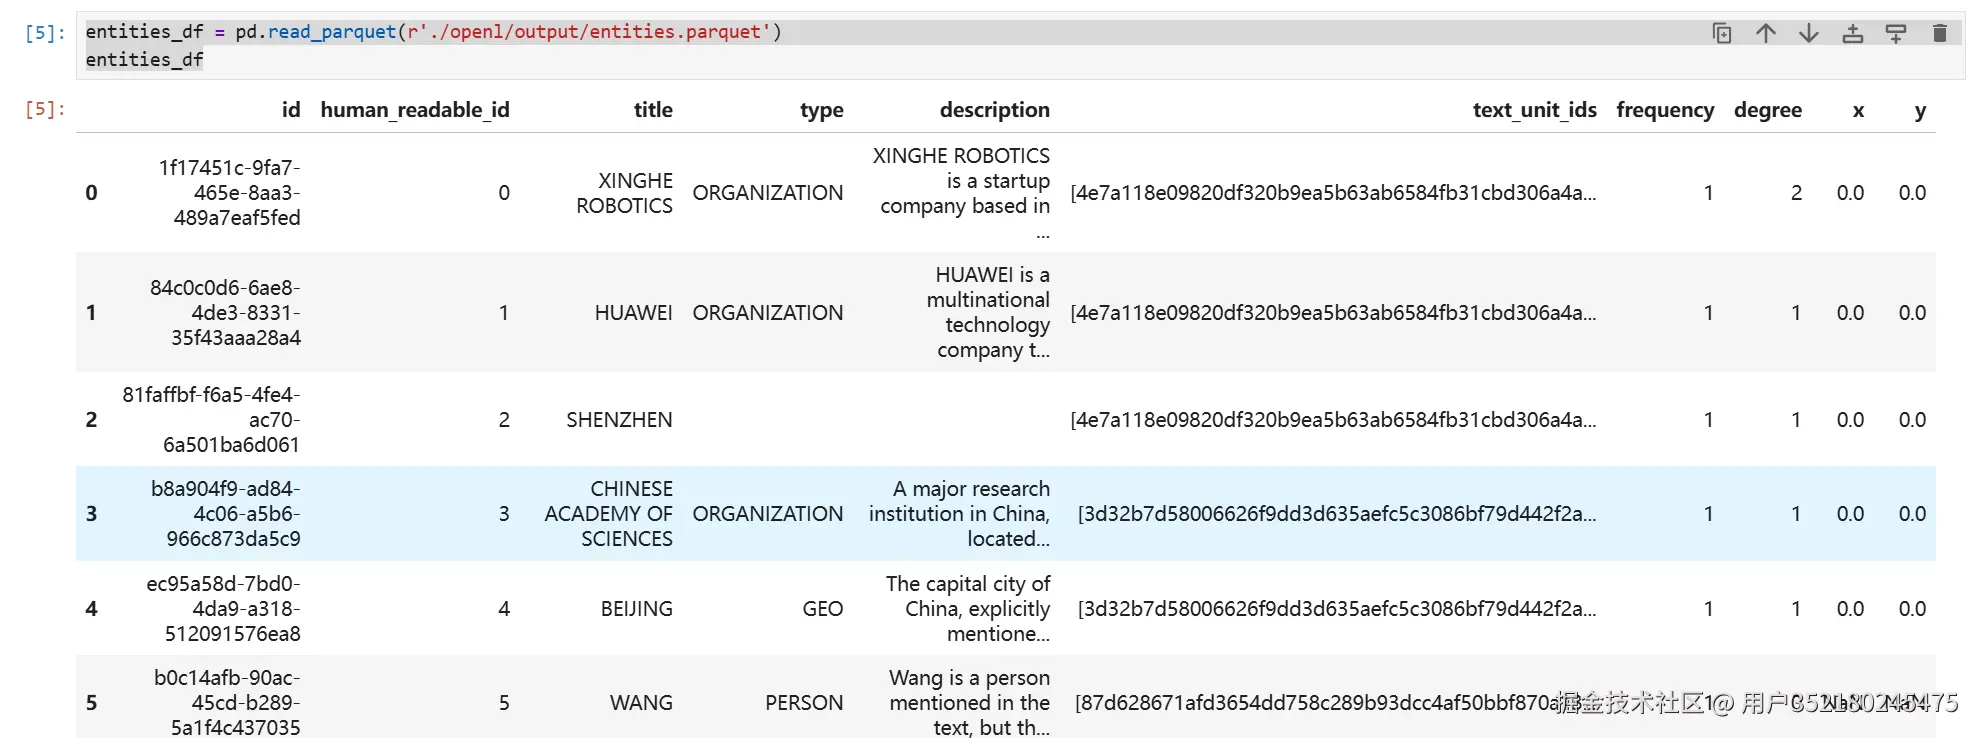This screenshot has height=738, width=1980.
Task: Duplicate the current notebook cell
Action: point(1722,33)
